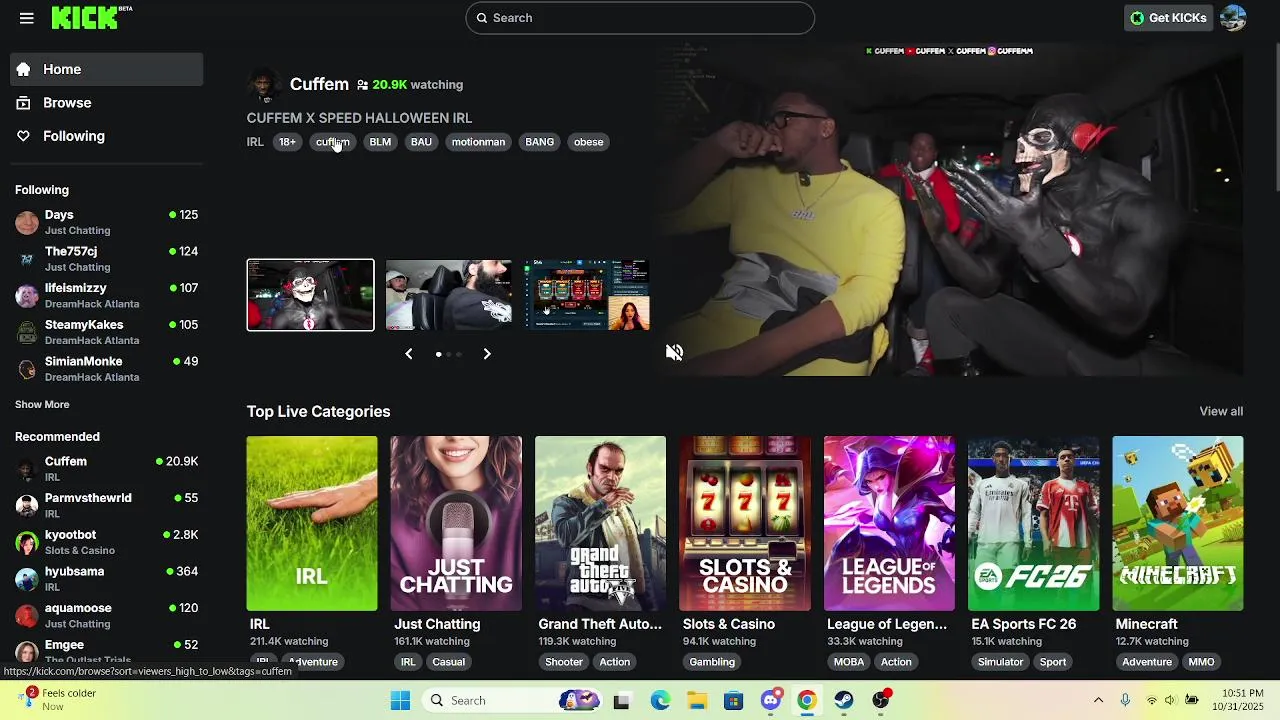Focus the Kick search field

point(640,18)
